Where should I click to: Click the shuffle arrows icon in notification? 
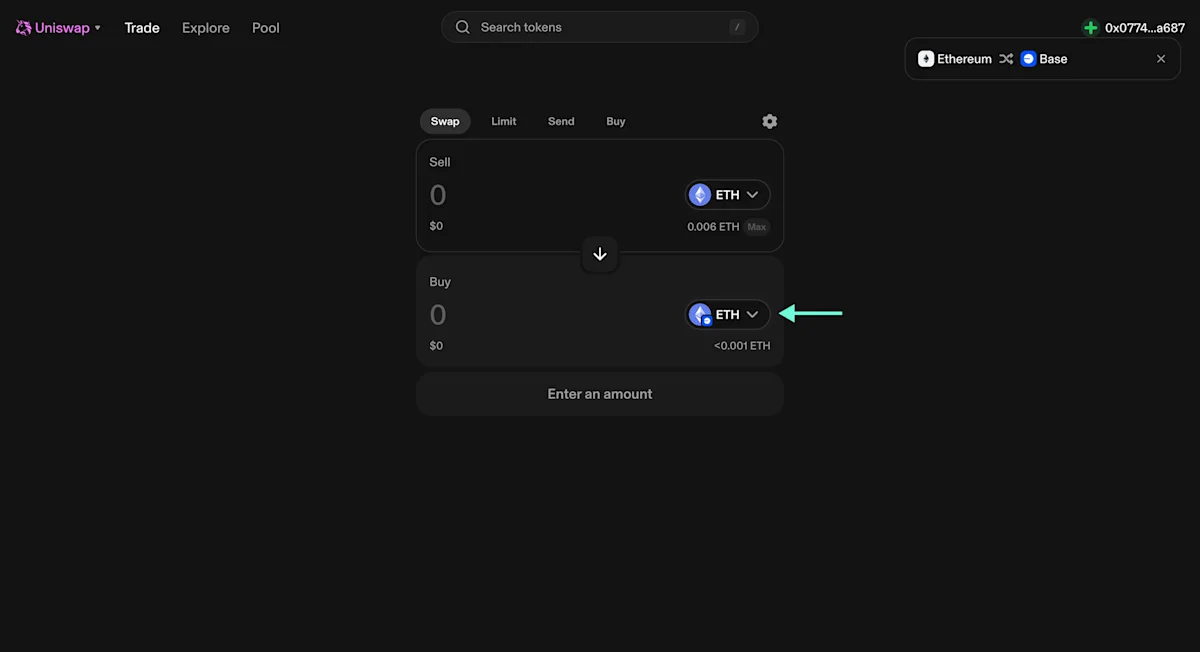1006,59
